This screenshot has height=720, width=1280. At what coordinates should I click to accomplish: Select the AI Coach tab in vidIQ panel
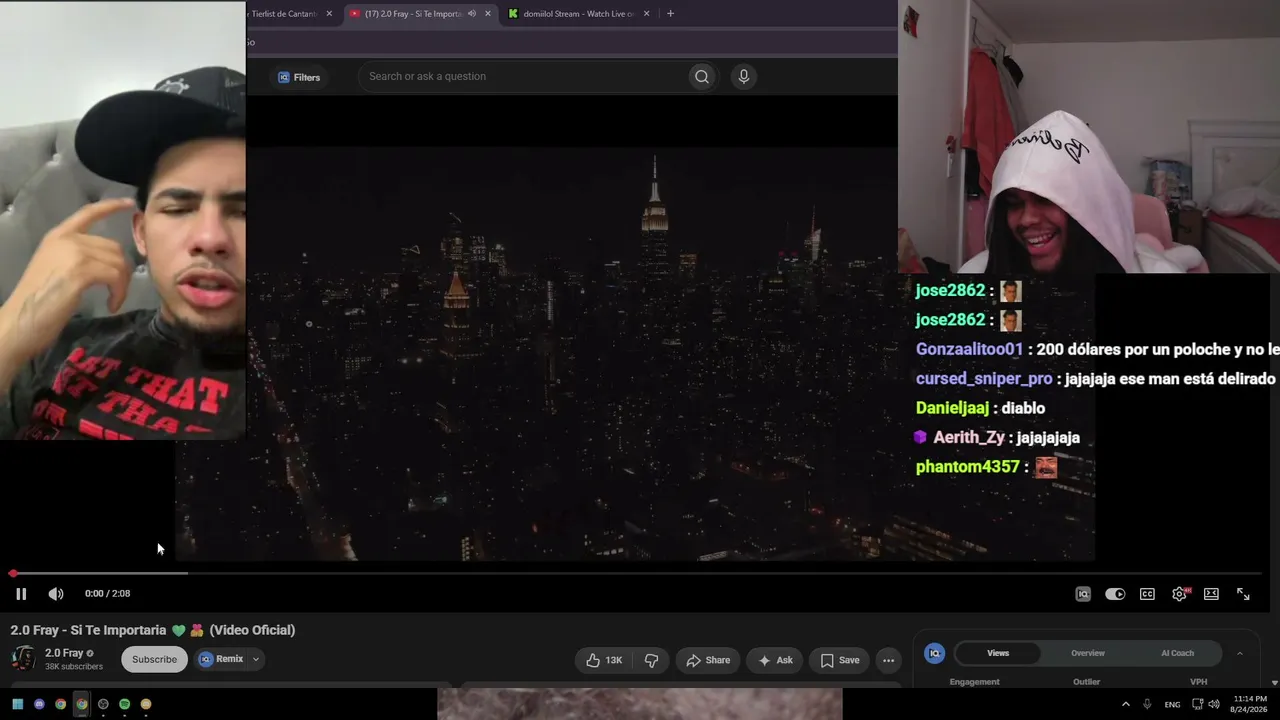(1177, 653)
